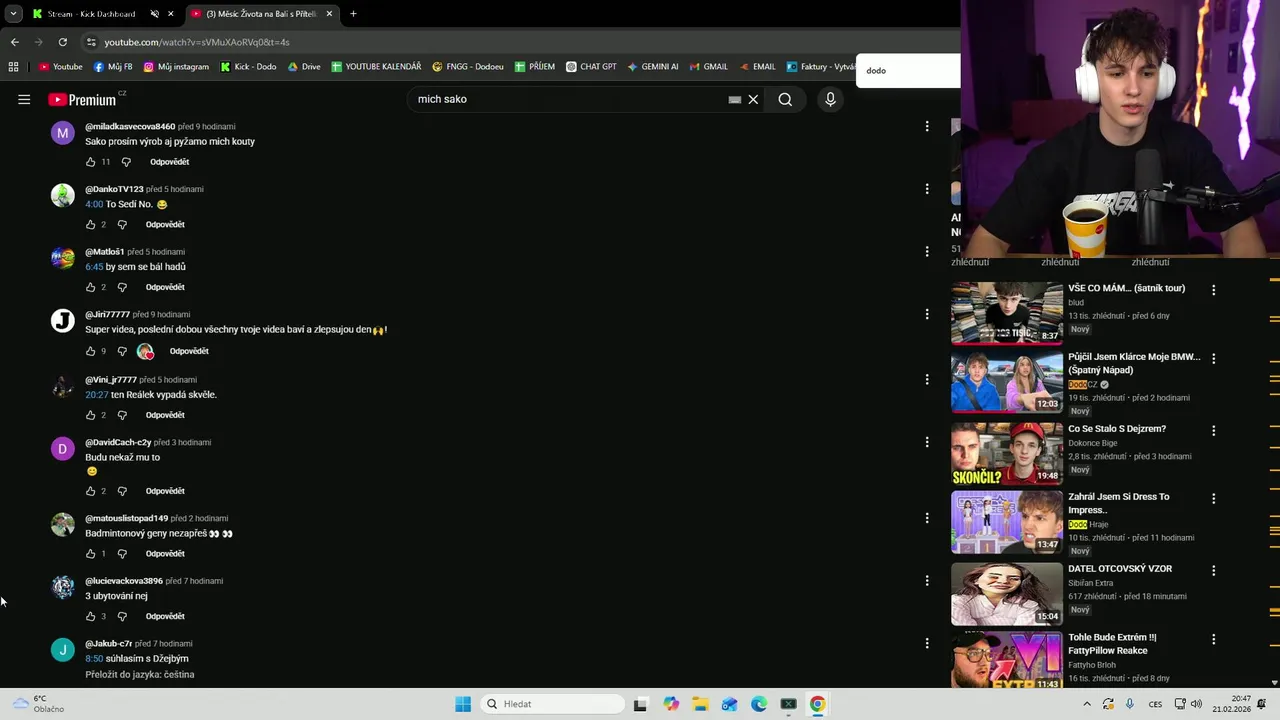Image resolution: width=1280 pixels, height=720 pixels.
Task: Open the tab search dropdown arrow
Action: pyautogui.click(x=13, y=14)
